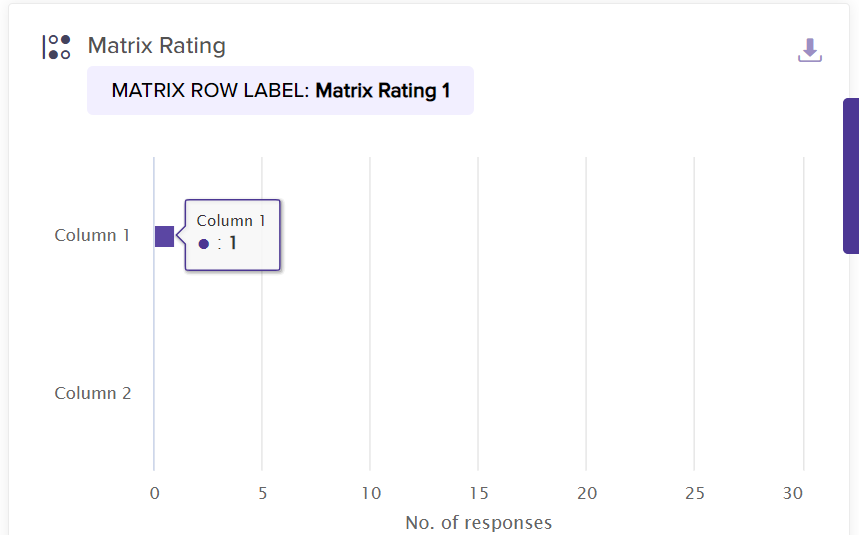Click the 20 tick on x-axis

click(587, 493)
